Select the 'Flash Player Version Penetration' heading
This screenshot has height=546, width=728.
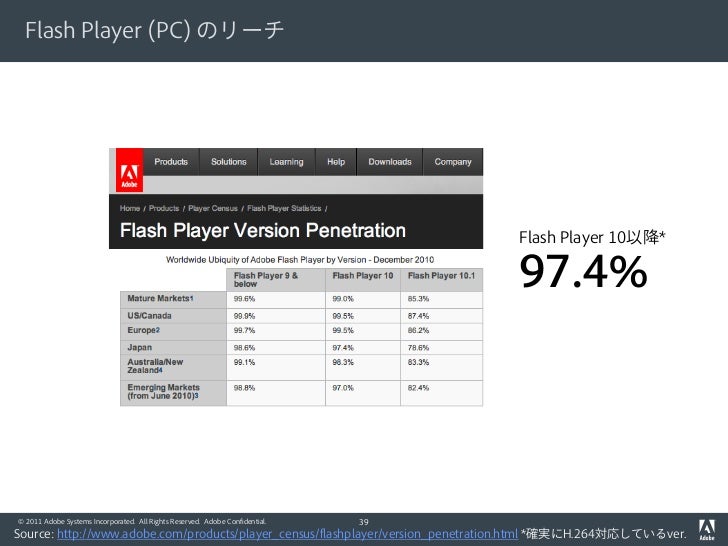[x=263, y=230]
